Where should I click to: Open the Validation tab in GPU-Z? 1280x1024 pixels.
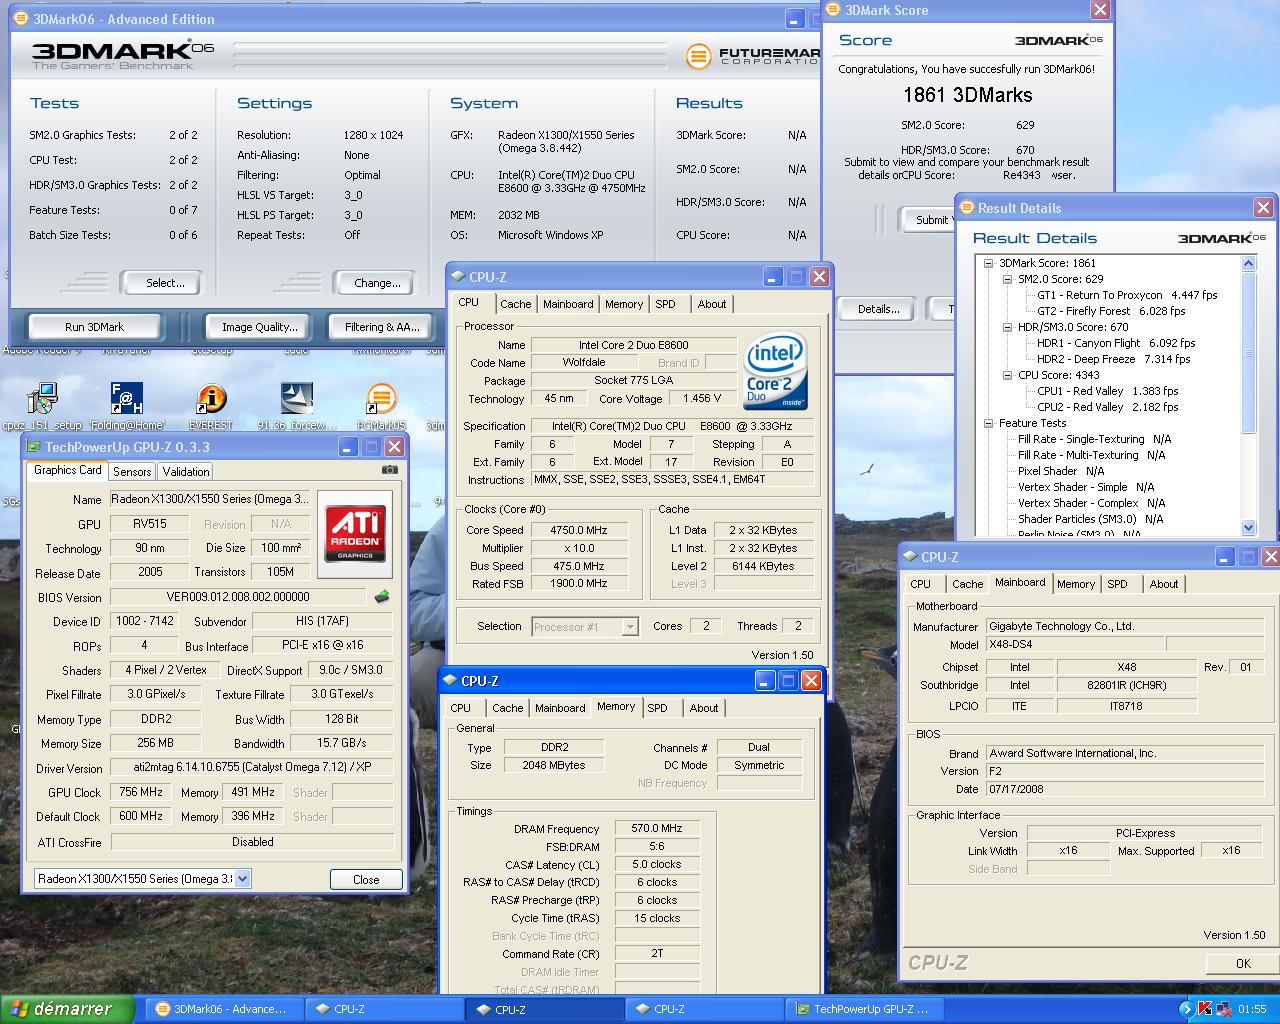[x=186, y=472]
